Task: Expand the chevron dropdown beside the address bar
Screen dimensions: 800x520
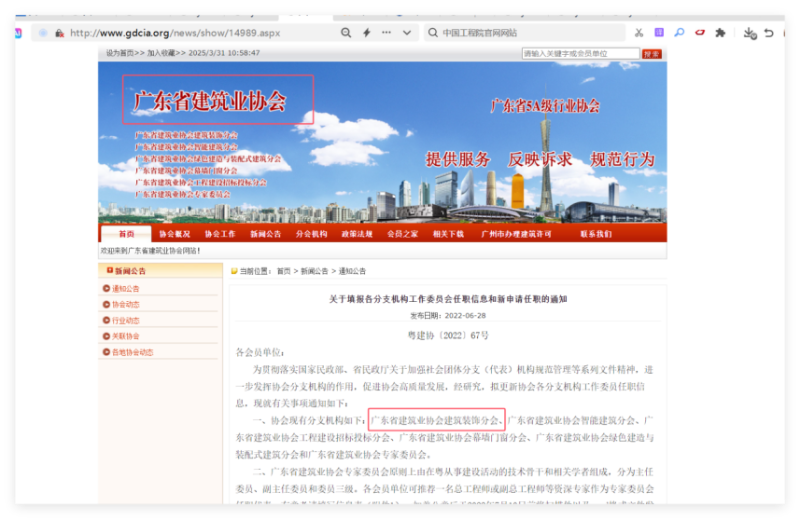Action: pos(407,33)
